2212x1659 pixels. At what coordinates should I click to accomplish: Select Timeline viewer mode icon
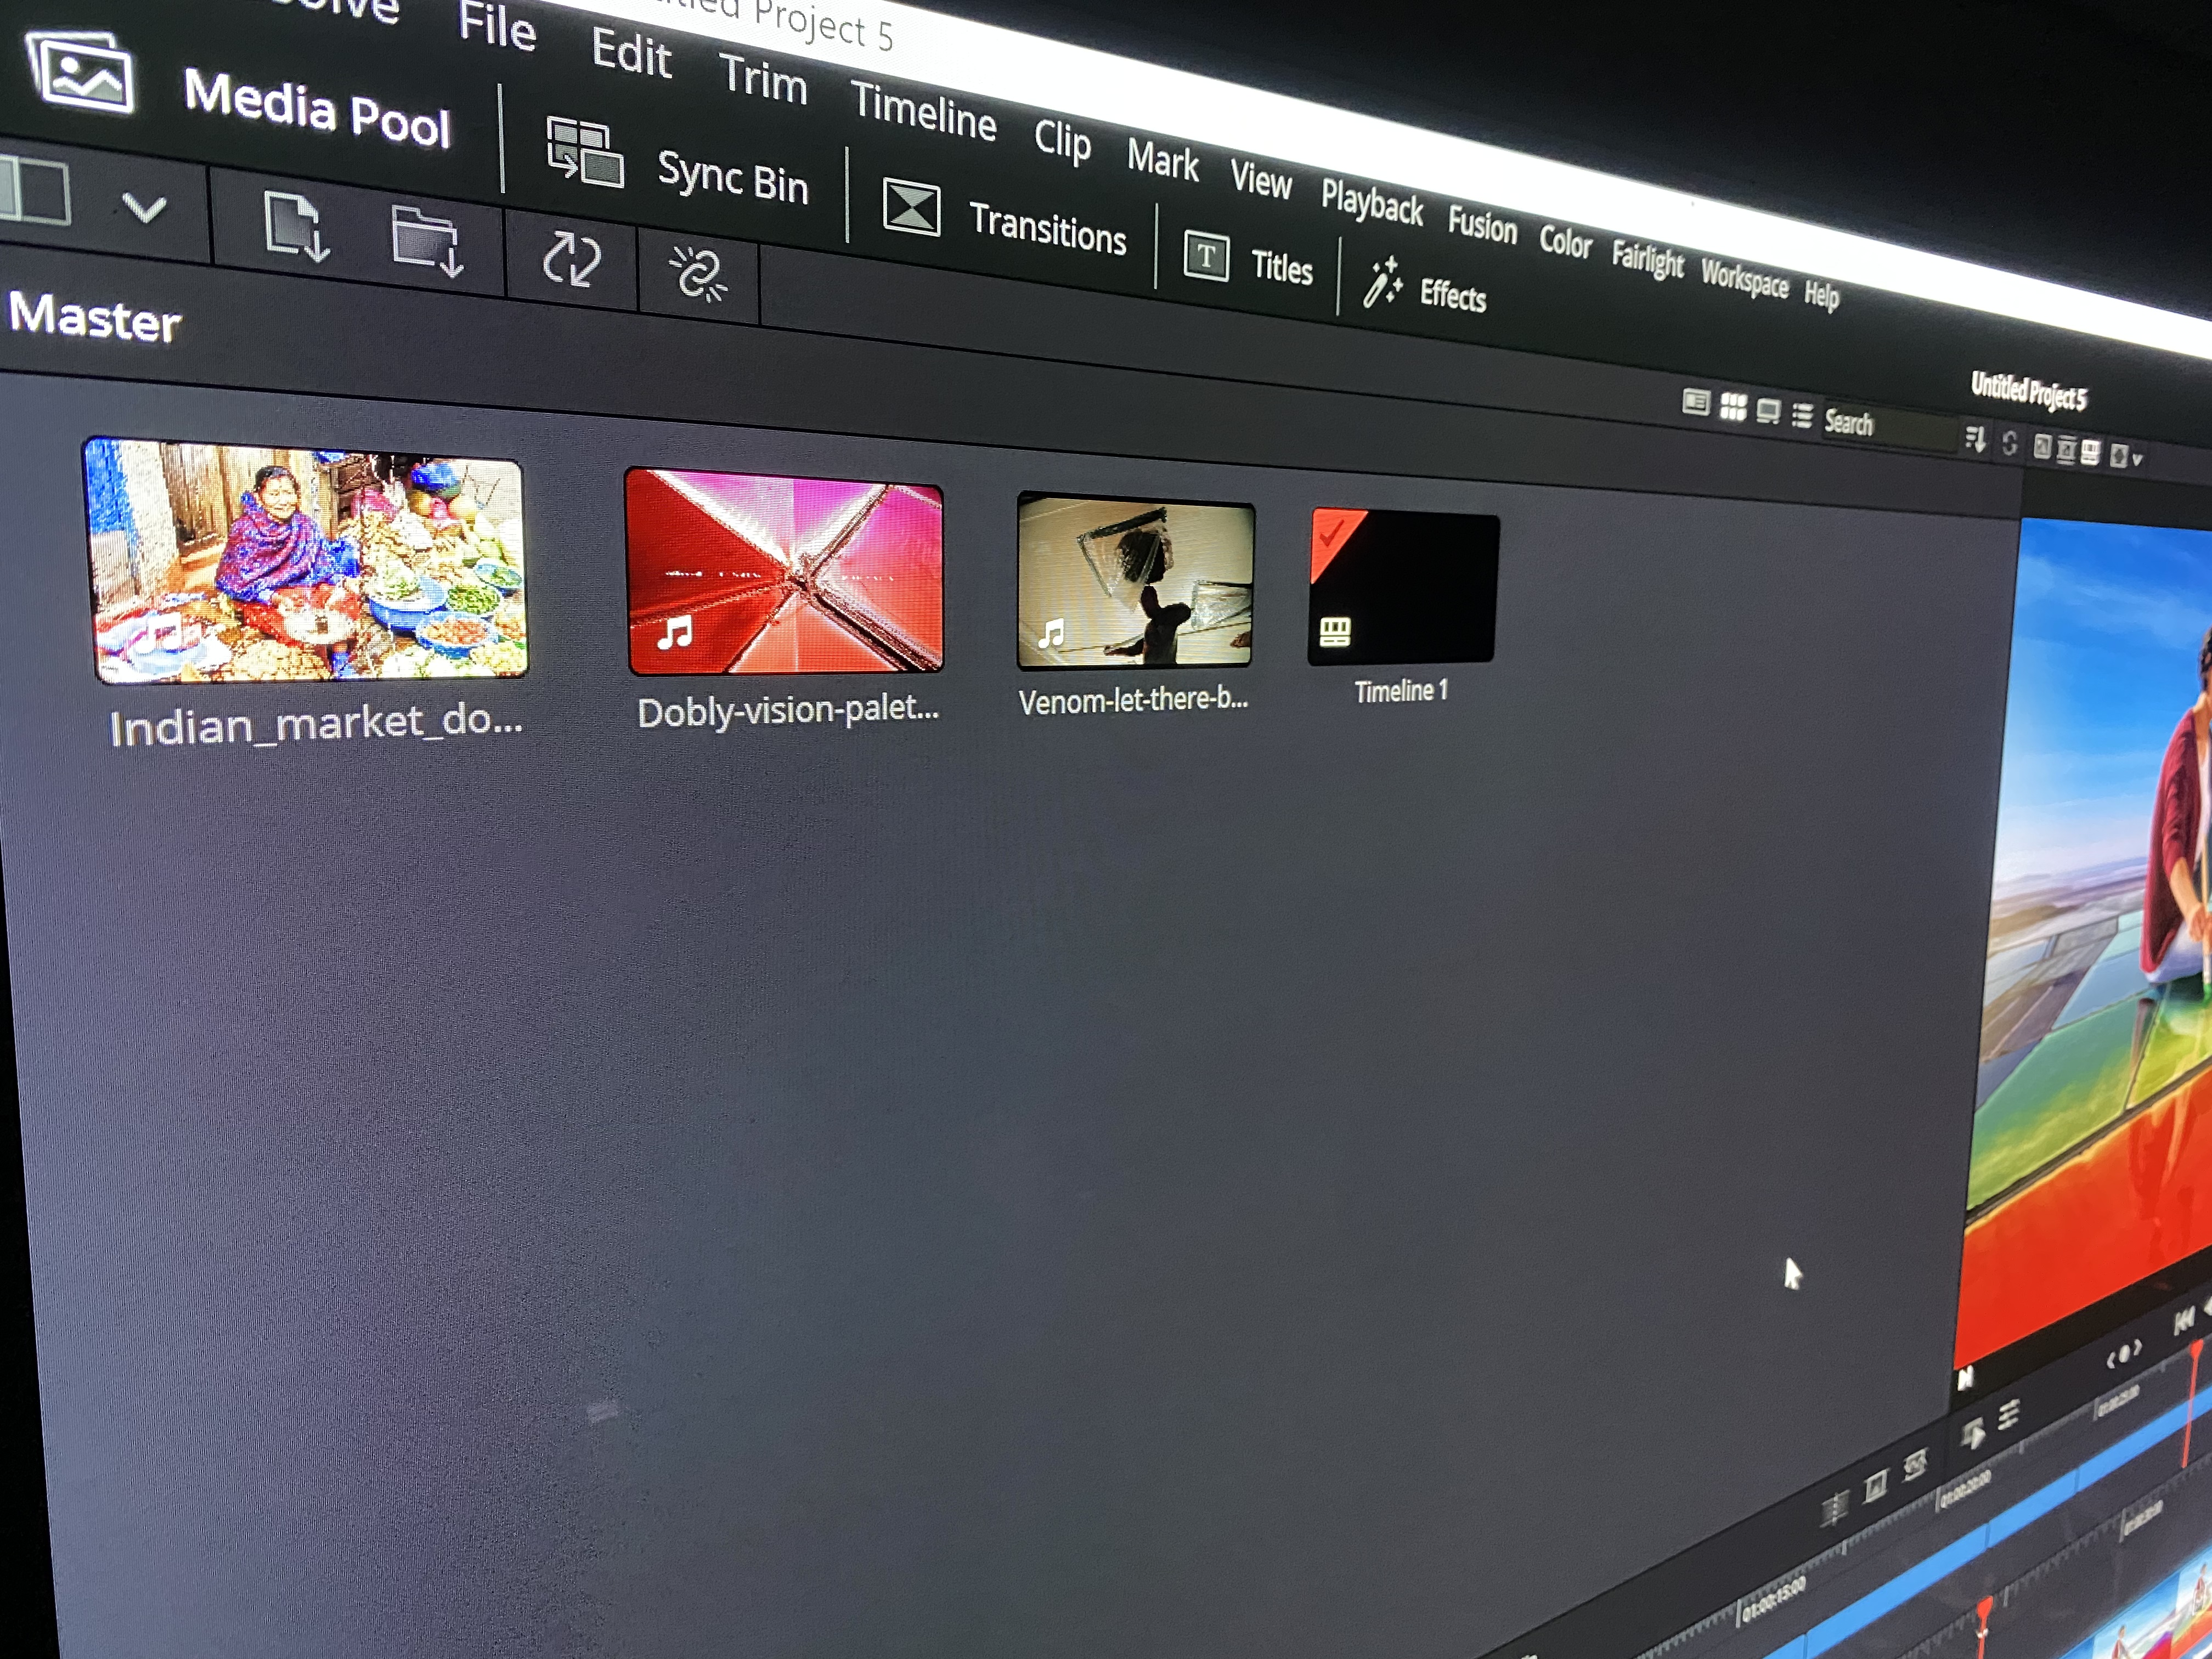[2090, 453]
